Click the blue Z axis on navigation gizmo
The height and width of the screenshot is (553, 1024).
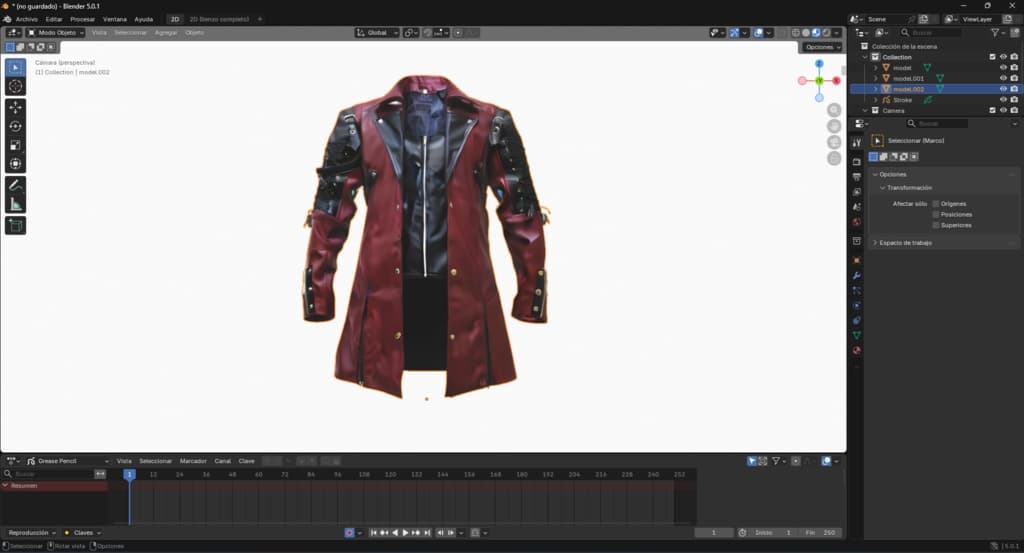[x=819, y=63]
